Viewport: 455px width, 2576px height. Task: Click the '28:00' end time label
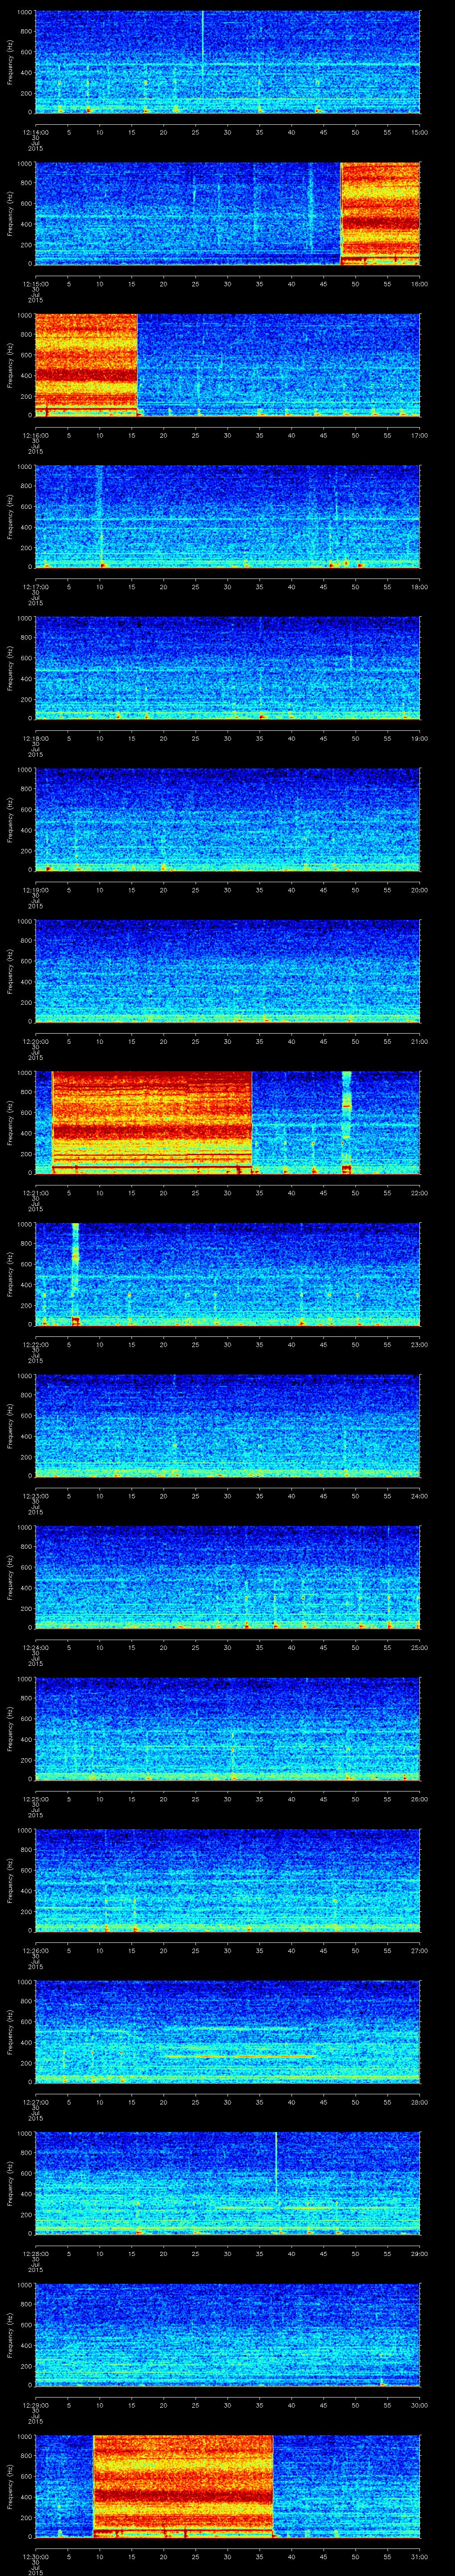click(x=419, y=2102)
